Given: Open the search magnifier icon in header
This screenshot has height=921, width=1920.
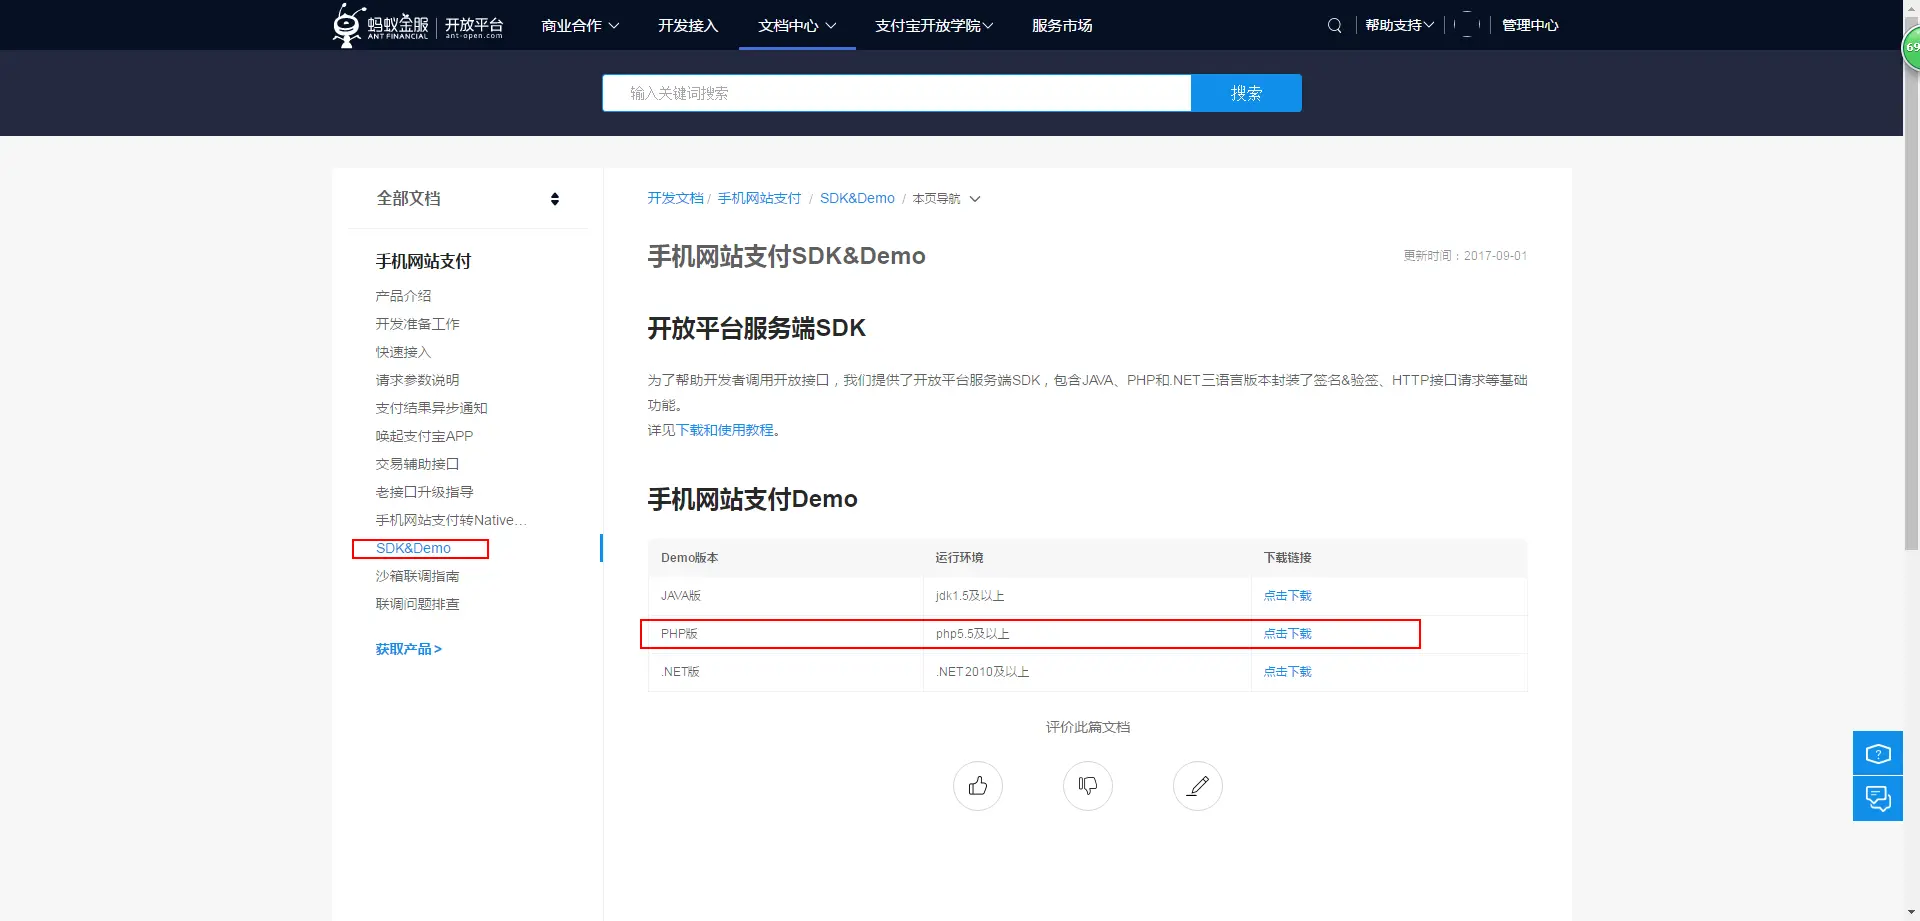Looking at the screenshot, I should click(x=1334, y=26).
